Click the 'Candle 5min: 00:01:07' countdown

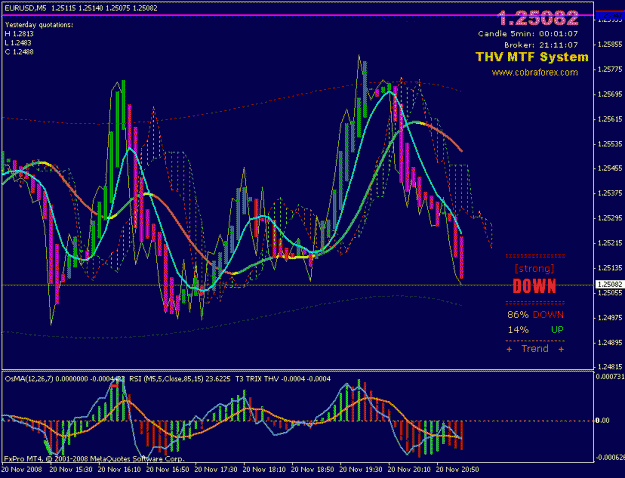coord(528,34)
